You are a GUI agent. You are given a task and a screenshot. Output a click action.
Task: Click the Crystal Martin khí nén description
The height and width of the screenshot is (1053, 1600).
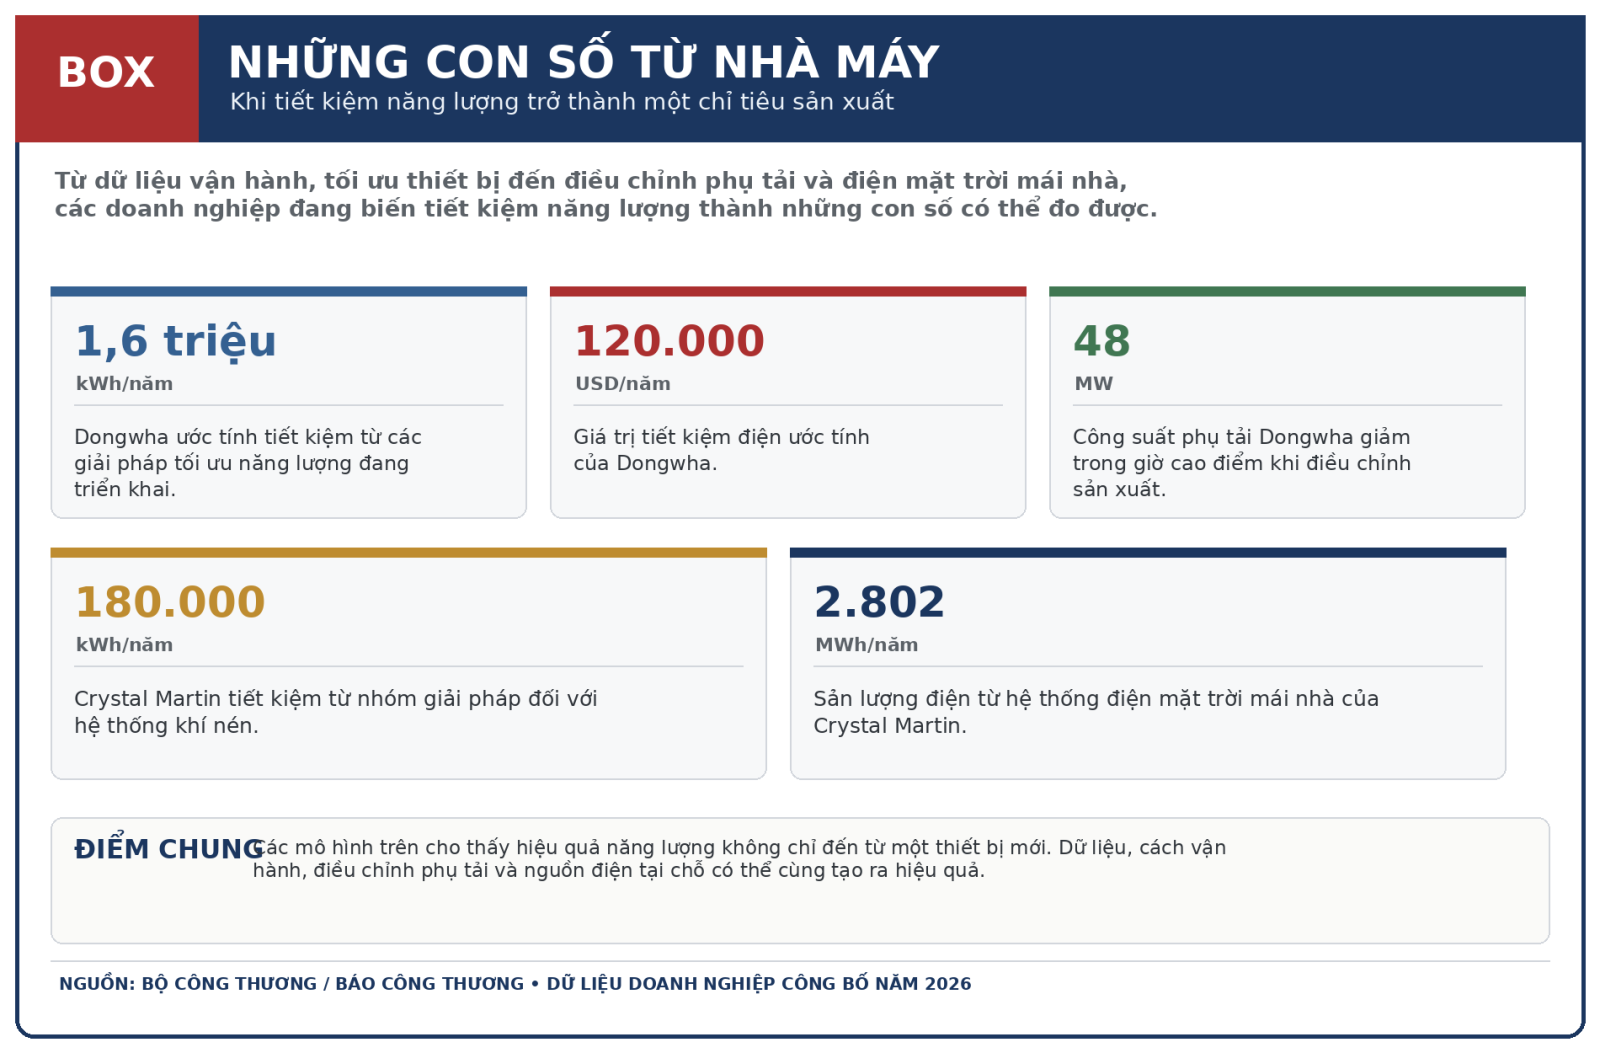click(x=335, y=712)
